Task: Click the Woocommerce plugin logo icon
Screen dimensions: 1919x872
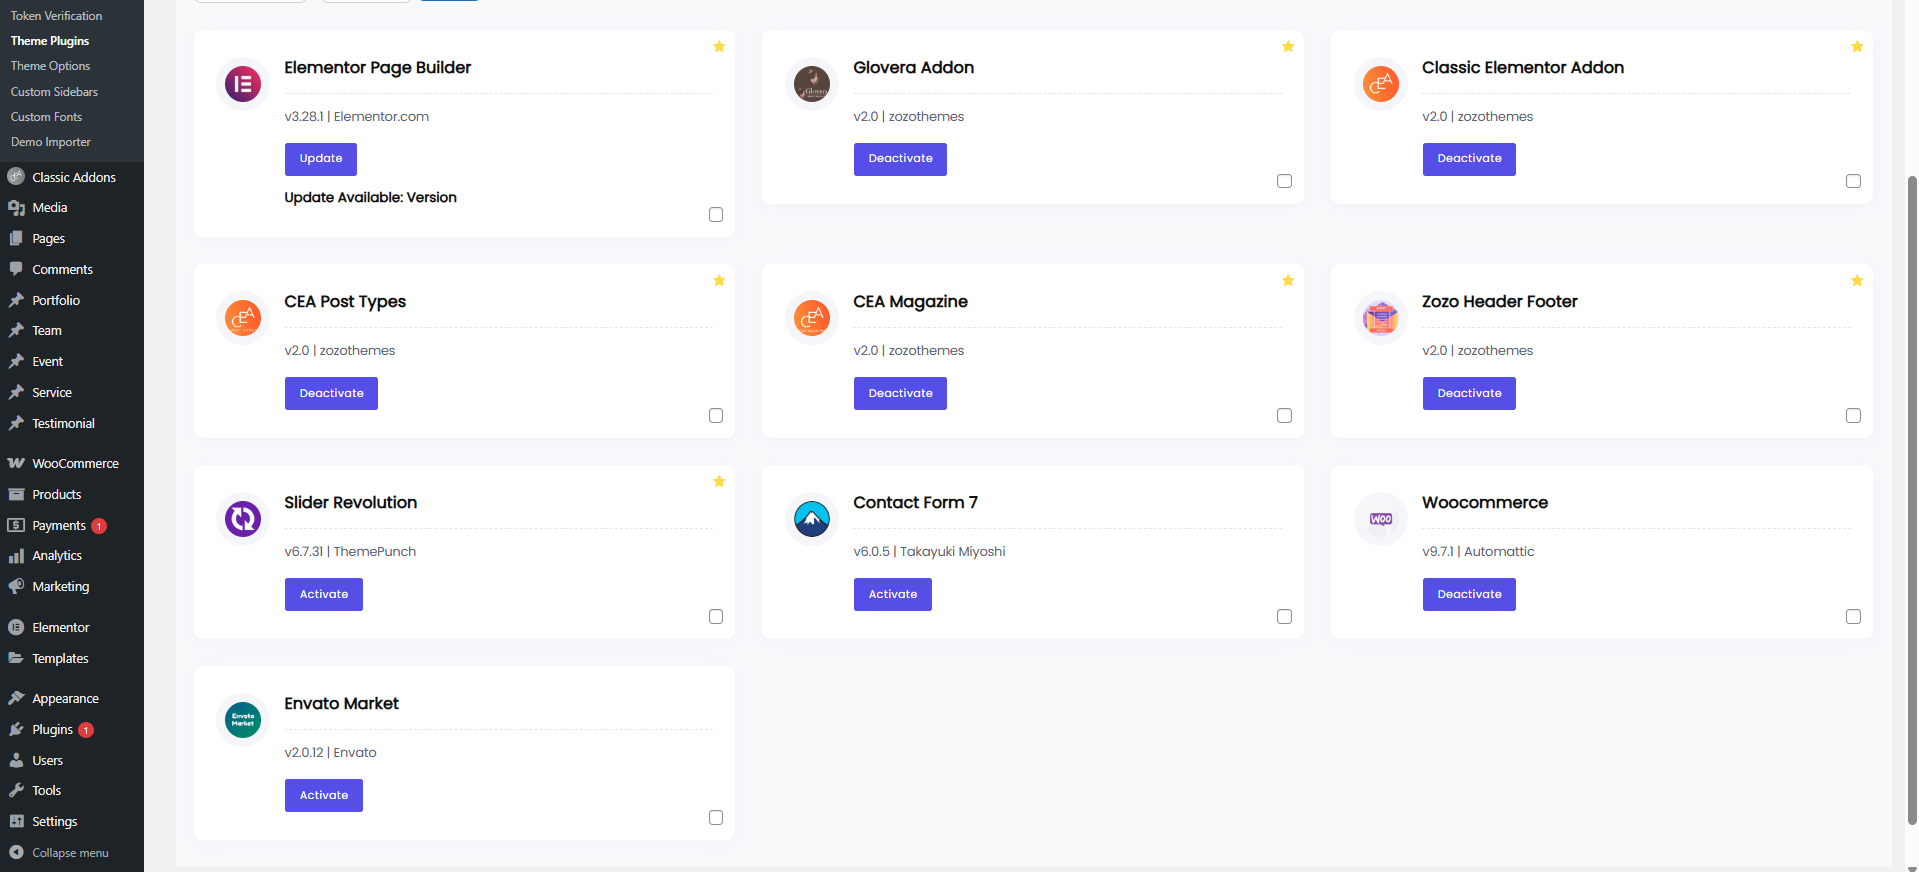Action: coord(1380,519)
